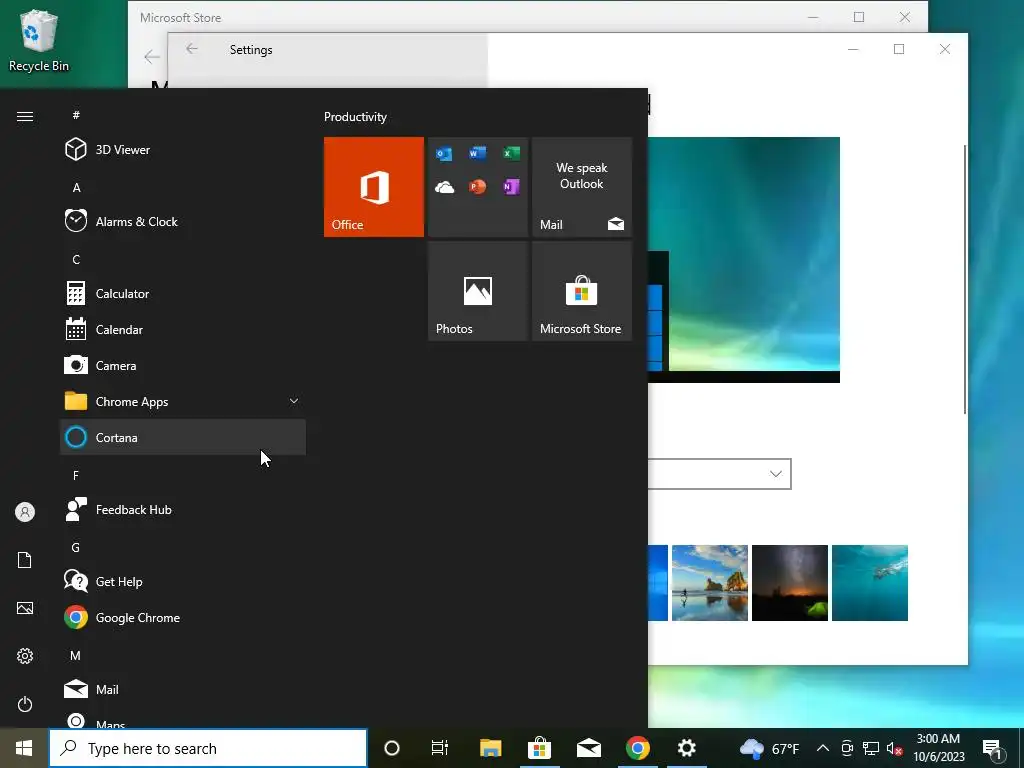Click the back arrow in the Settings window
The height and width of the screenshot is (768, 1024).
point(191,49)
